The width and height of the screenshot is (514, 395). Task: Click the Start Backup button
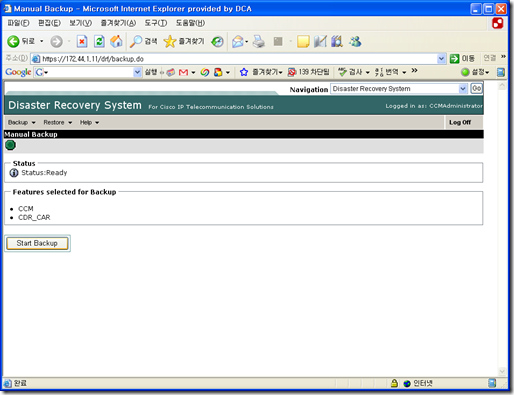point(37,243)
